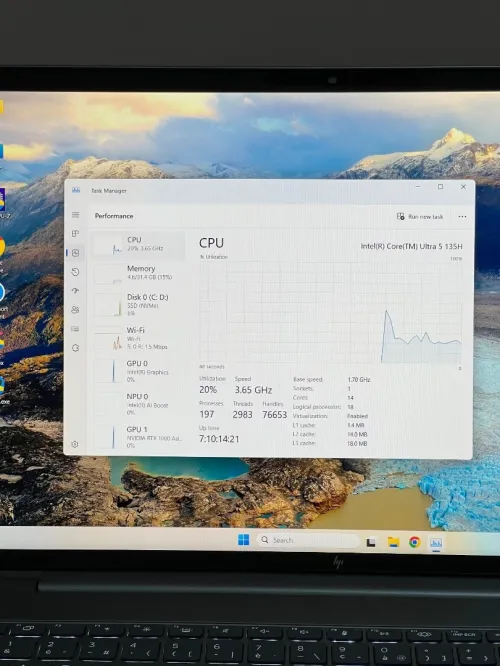
Task: Select the Memory entry in performance list
Action: pyautogui.click(x=138, y=273)
